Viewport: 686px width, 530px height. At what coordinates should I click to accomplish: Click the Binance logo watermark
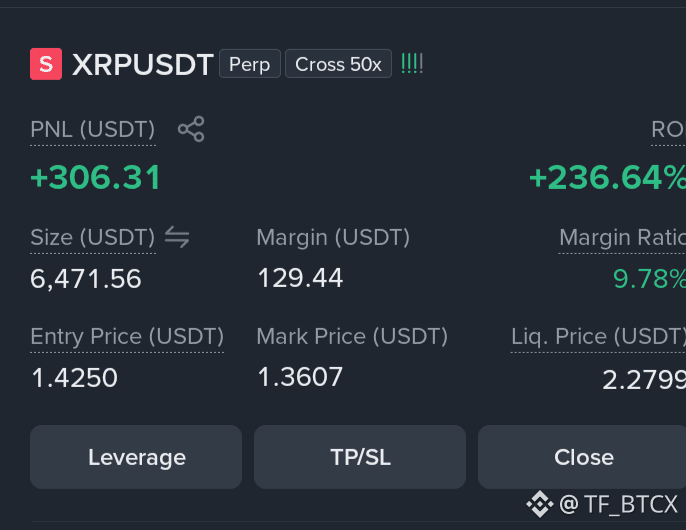coord(540,504)
